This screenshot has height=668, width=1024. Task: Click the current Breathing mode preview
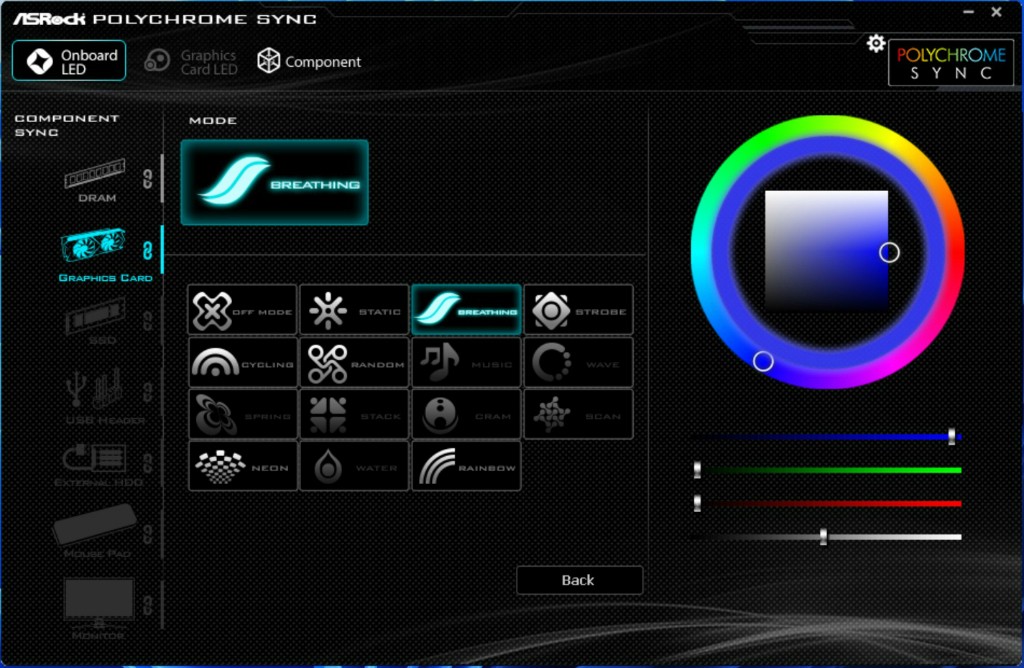click(x=274, y=182)
